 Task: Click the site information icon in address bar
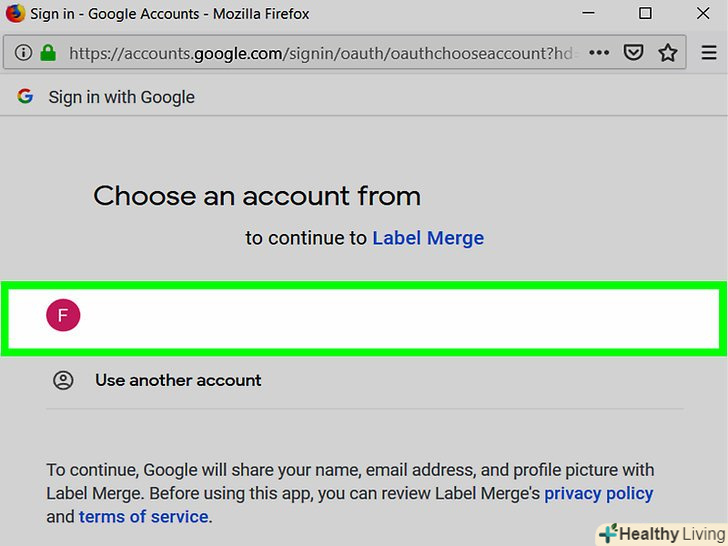[23, 53]
